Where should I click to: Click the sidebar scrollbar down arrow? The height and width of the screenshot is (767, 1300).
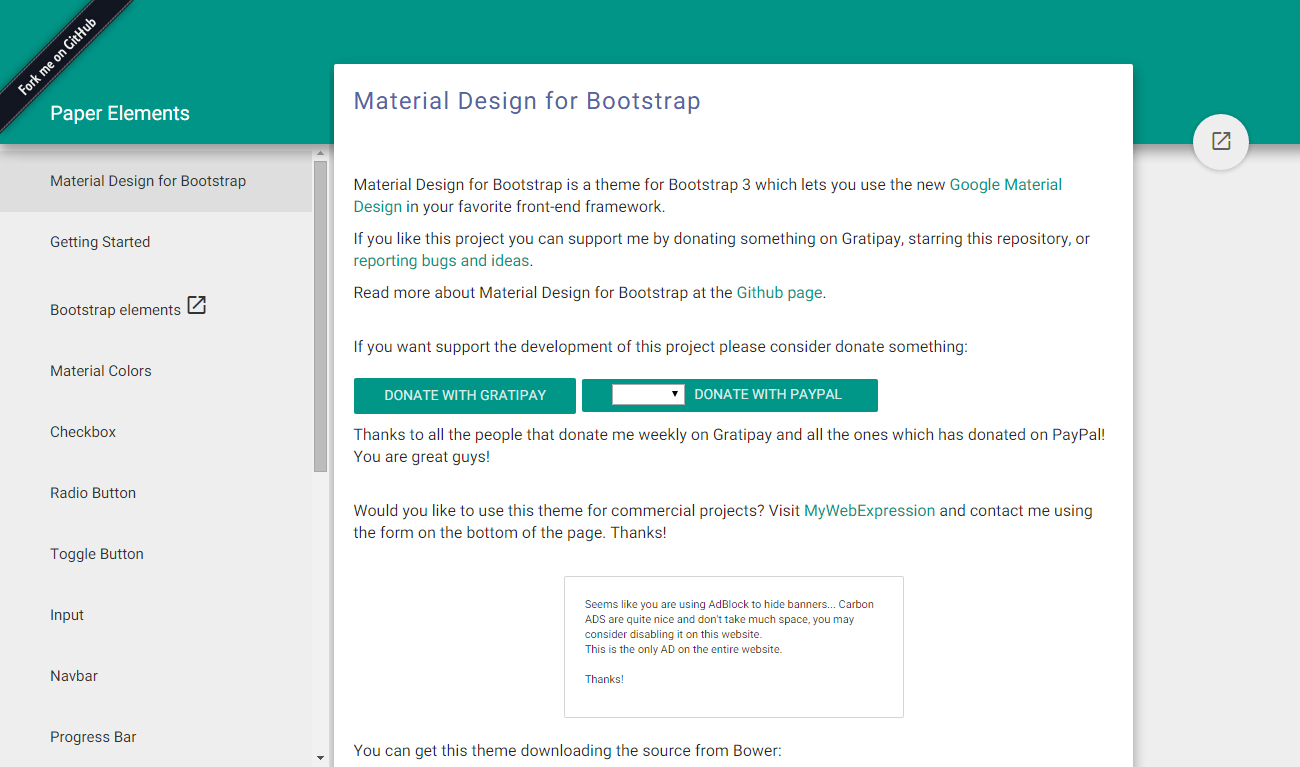320,758
